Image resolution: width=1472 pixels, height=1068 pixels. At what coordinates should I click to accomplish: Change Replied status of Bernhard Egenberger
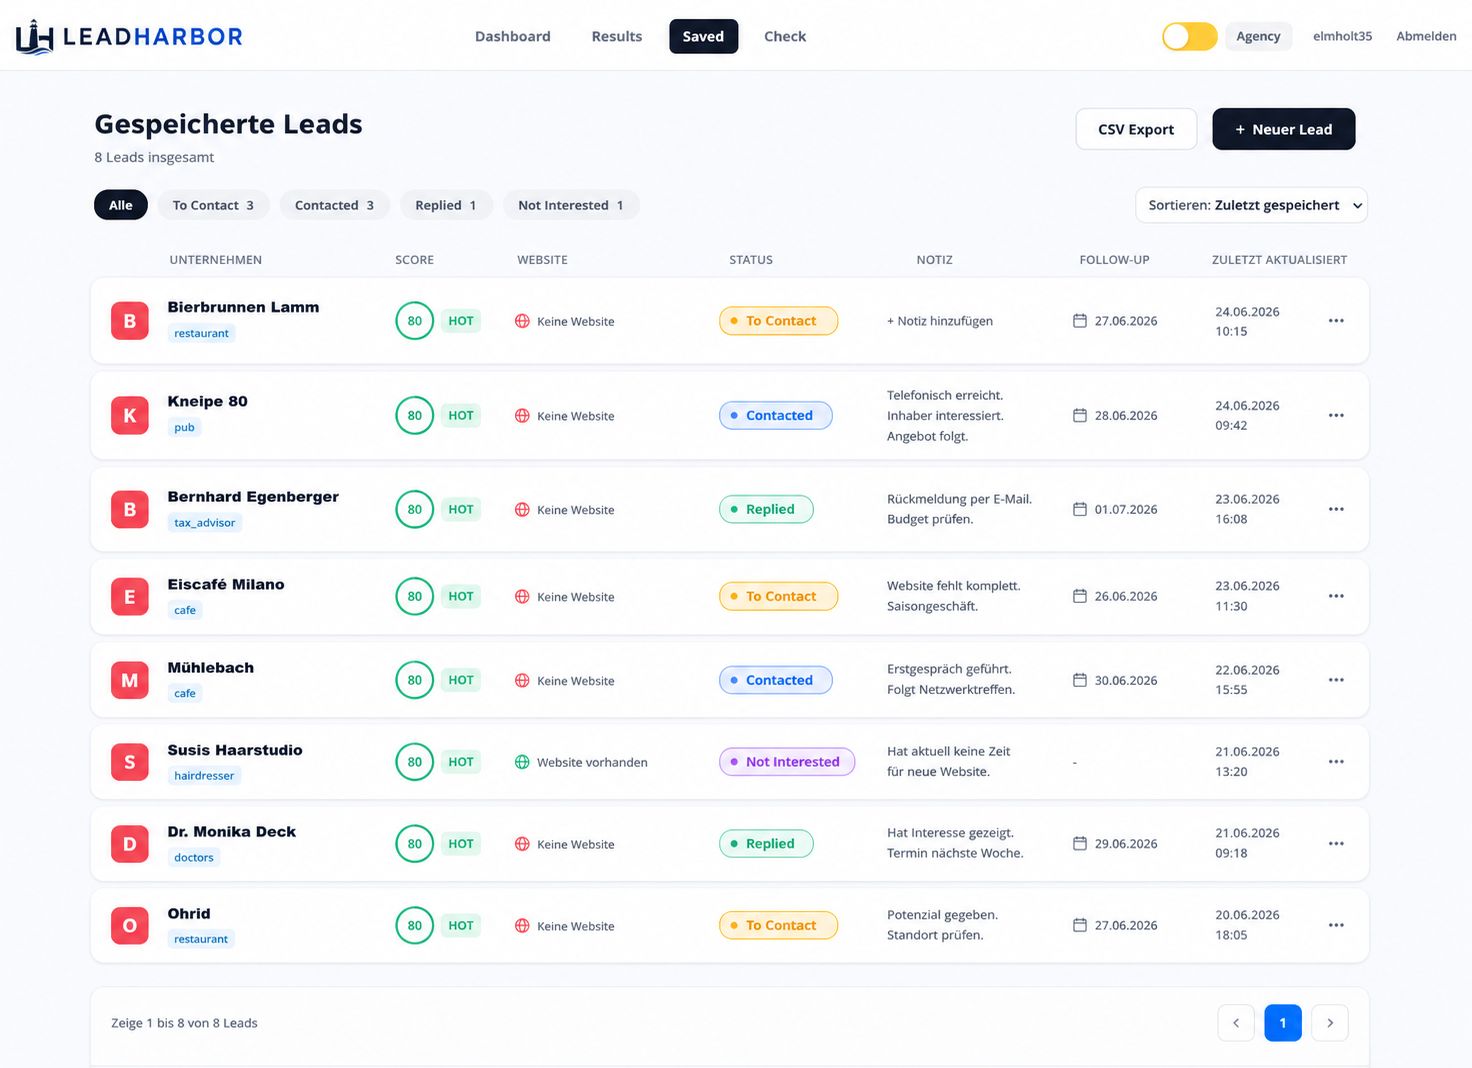(x=766, y=509)
